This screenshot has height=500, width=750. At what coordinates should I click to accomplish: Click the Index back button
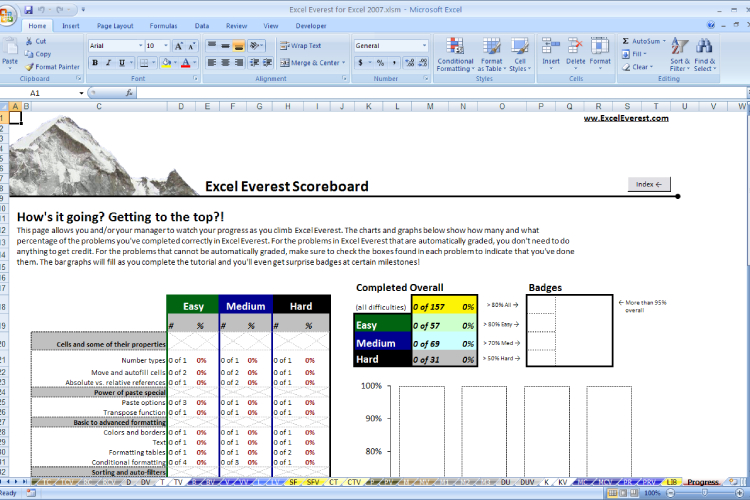[x=649, y=184]
